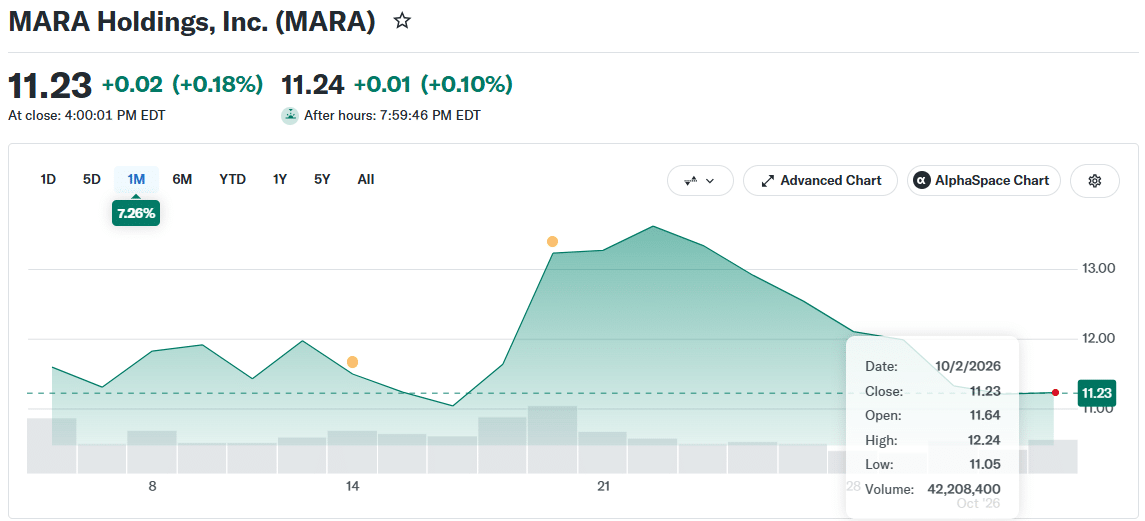Select the YTD time range
1145x521 pixels.
point(232,179)
